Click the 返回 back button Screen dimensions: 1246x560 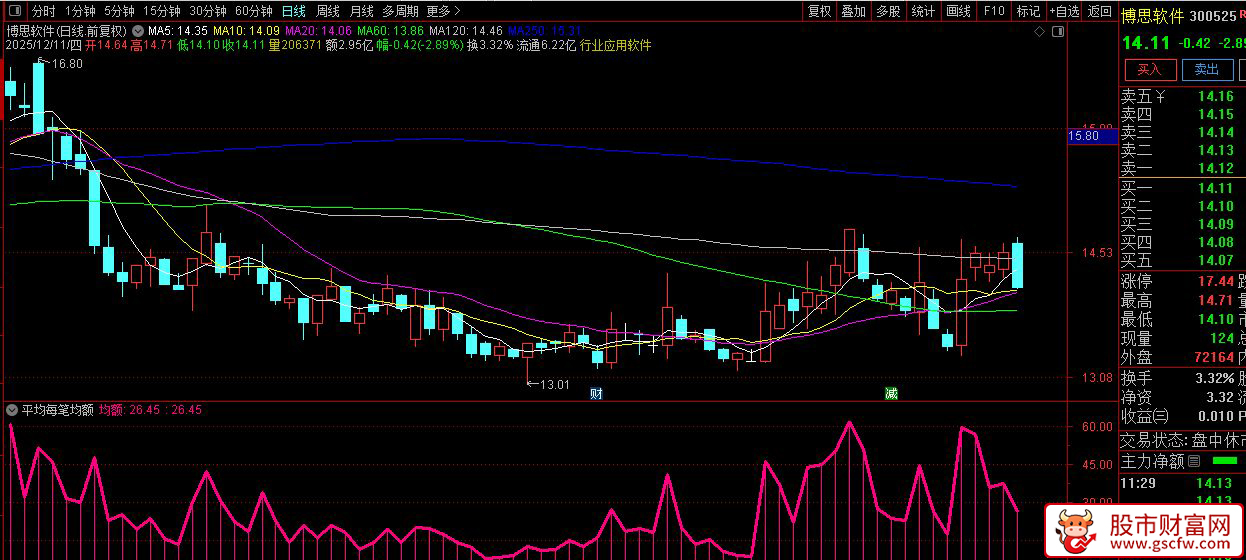[x=1099, y=12]
